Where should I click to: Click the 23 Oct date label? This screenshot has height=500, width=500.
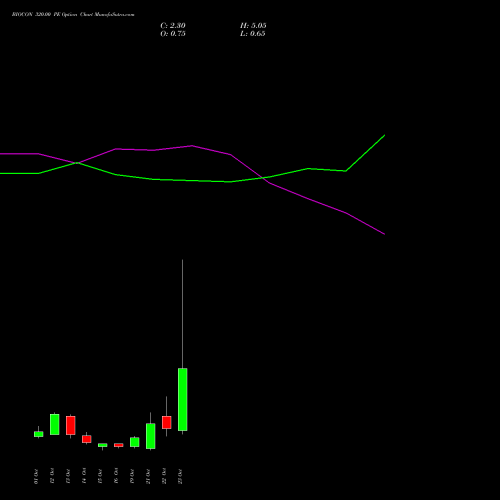coord(180,476)
